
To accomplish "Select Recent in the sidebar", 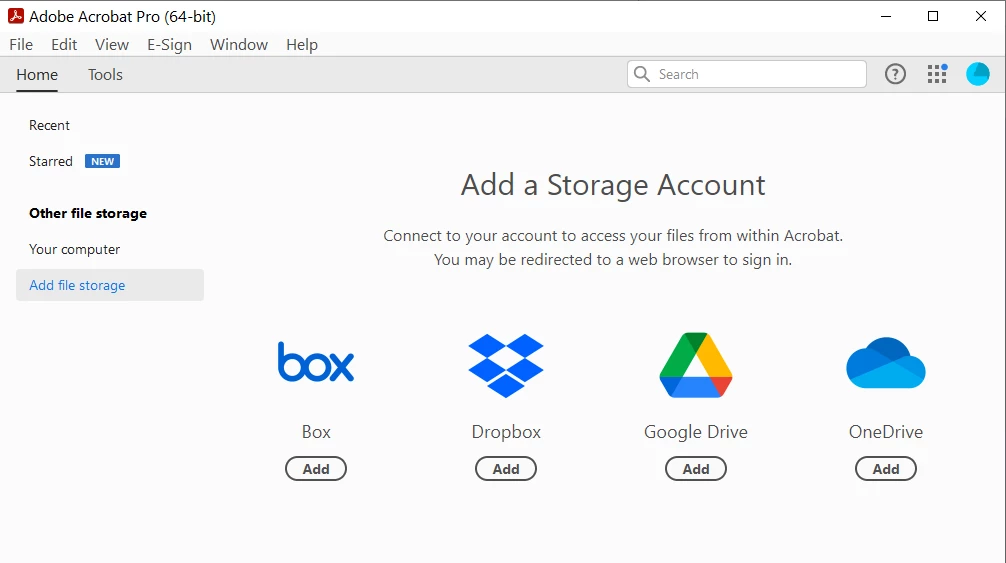I will tap(49, 125).
